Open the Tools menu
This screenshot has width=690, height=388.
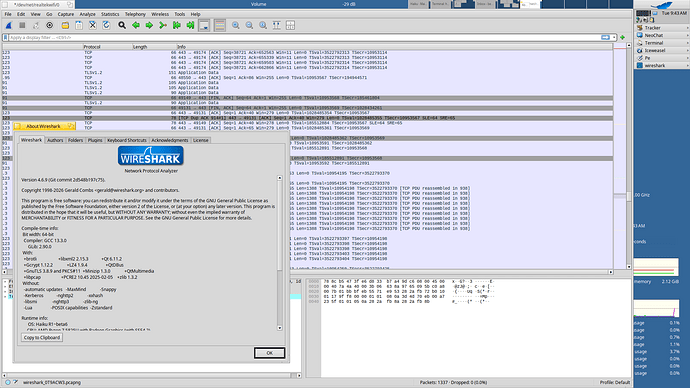(x=180, y=14)
